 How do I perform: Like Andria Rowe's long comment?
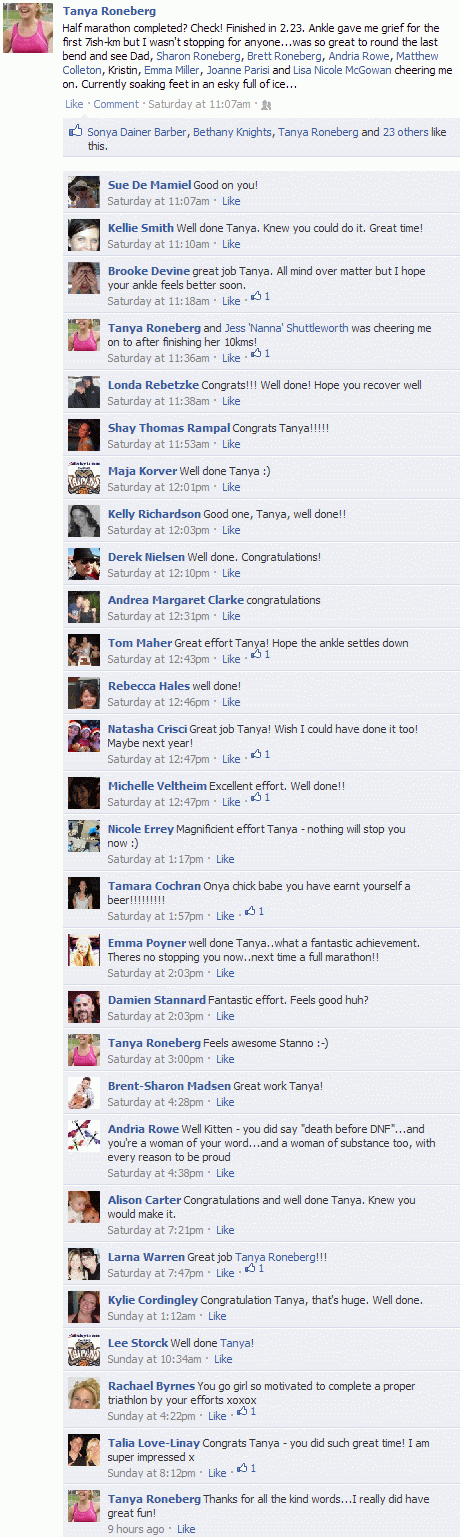pos(225,1173)
